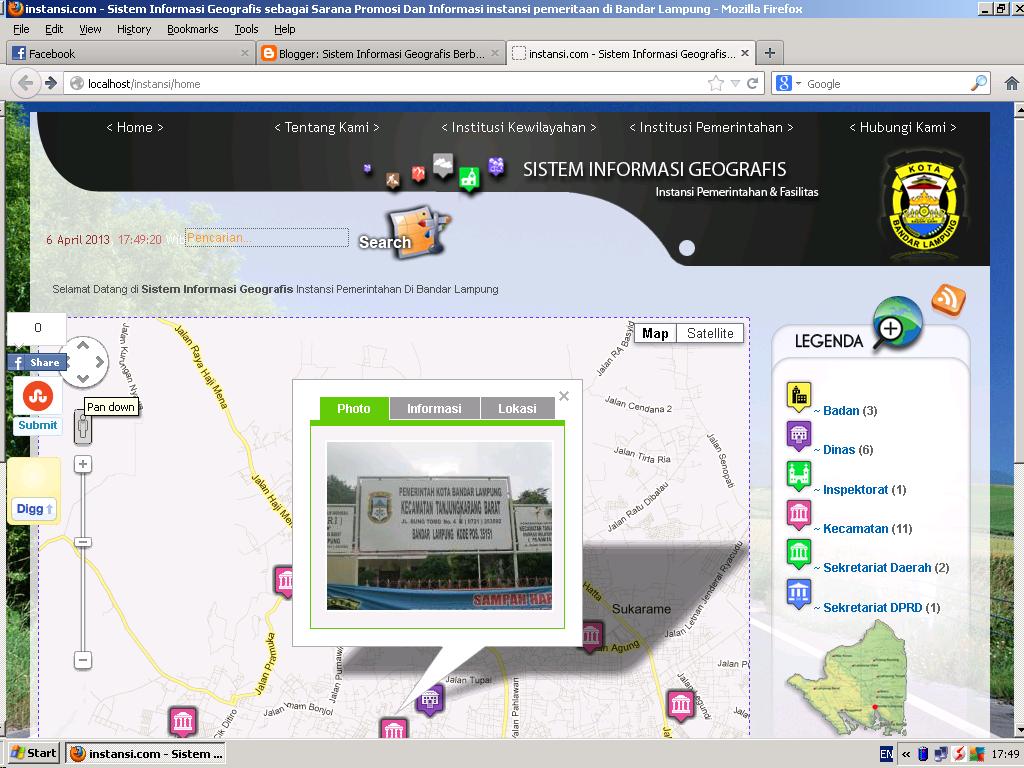The height and width of the screenshot is (768, 1024).
Task: Open the Tools menu in Firefox
Action: (246, 29)
